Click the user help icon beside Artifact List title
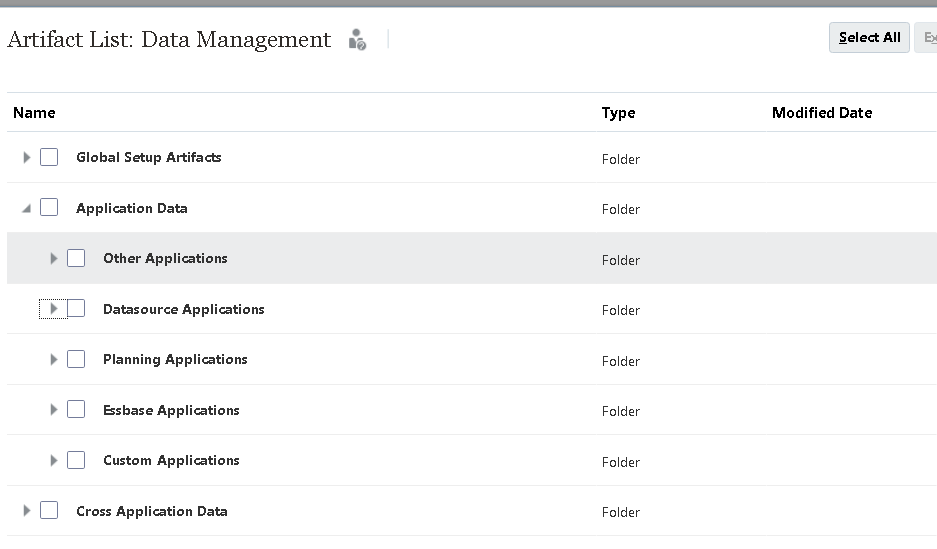 [x=357, y=39]
